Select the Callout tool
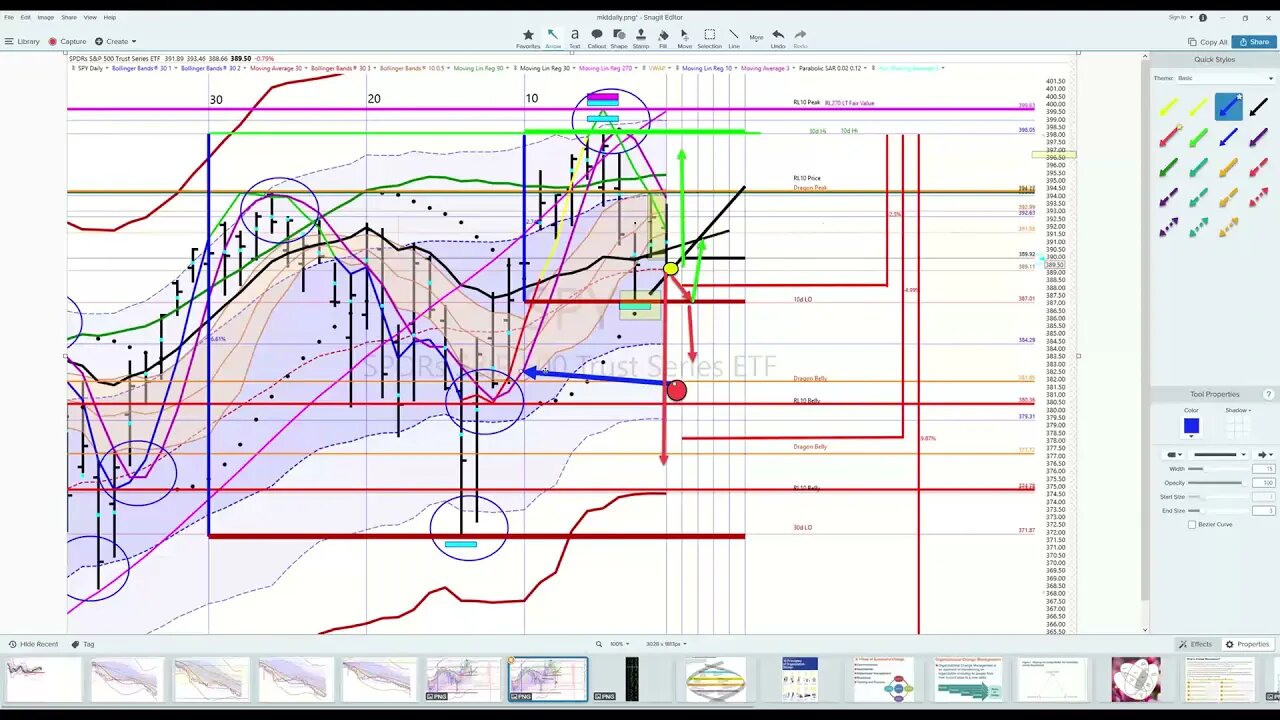The height and width of the screenshot is (720, 1280). click(597, 39)
